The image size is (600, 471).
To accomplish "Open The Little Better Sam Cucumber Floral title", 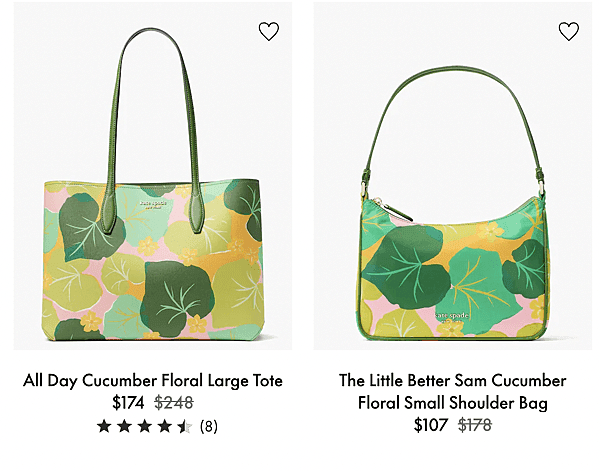I will pyautogui.click(x=453, y=391).
